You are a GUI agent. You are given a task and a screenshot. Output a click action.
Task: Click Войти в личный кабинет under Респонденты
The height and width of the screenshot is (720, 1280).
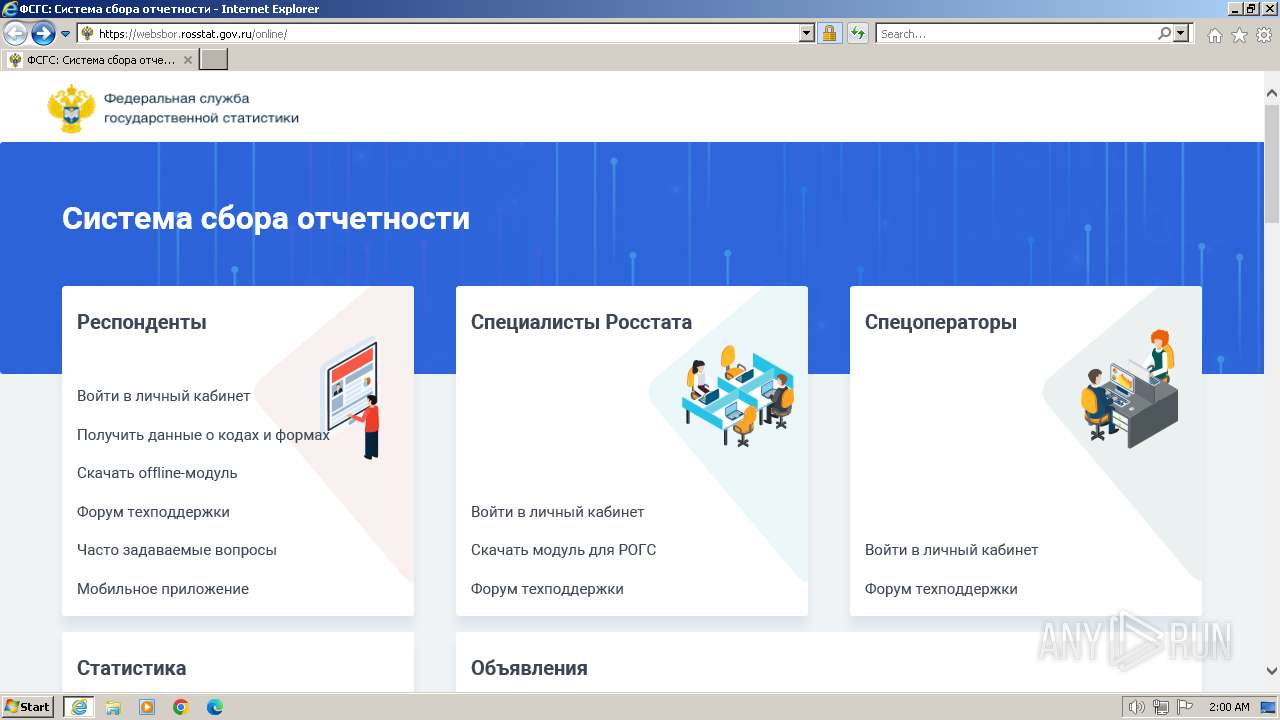pyautogui.click(x=164, y=396)
